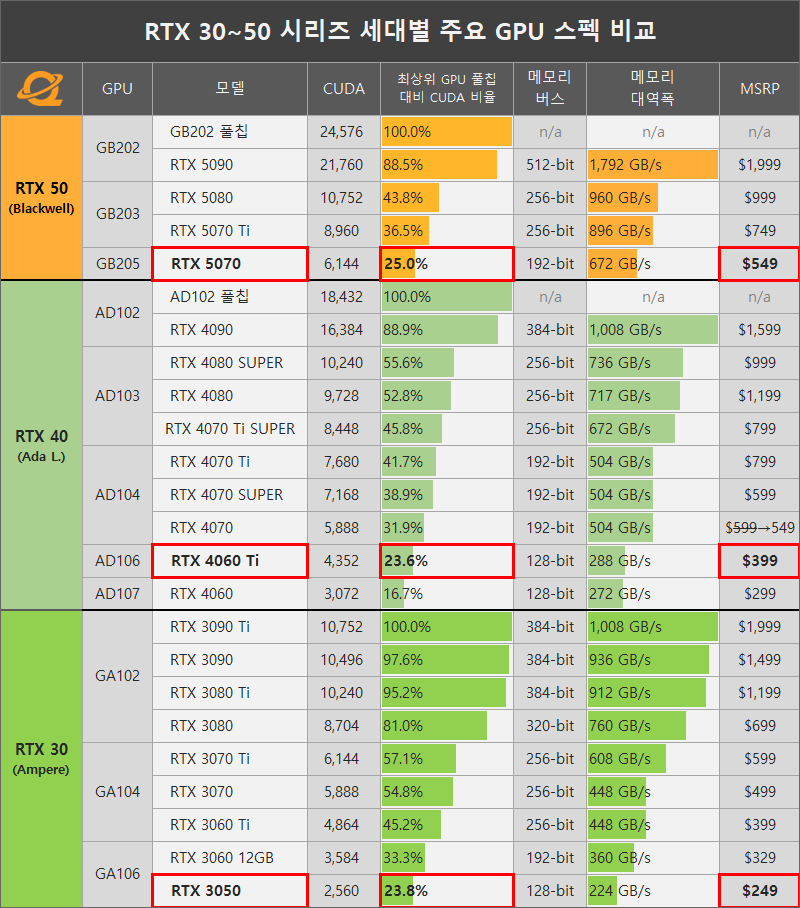Click the highlighted RTX 4060 Ti model cell

point(230,561)
